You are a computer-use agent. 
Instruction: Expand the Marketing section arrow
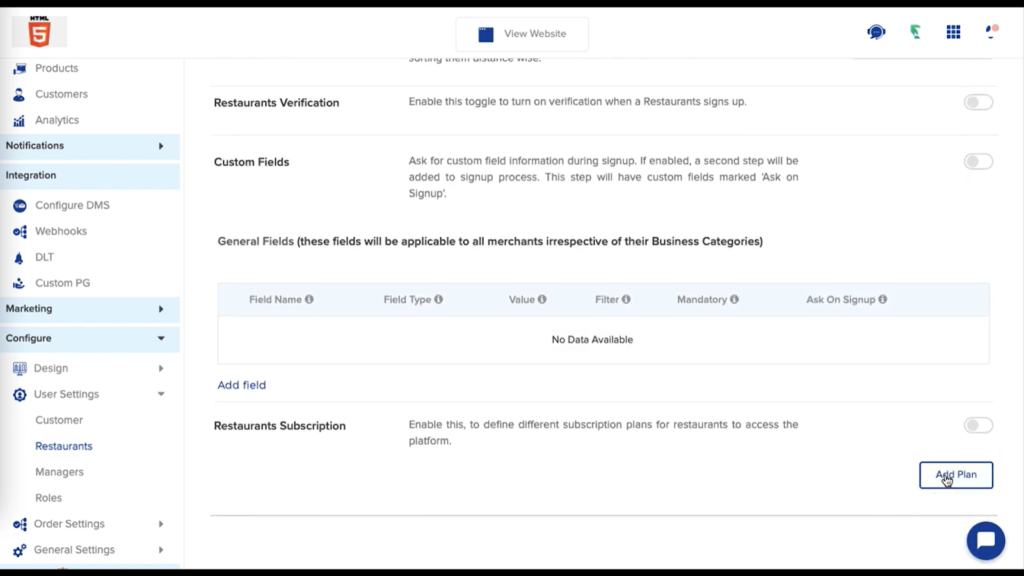pyautogui.click(x=161, y=309)
